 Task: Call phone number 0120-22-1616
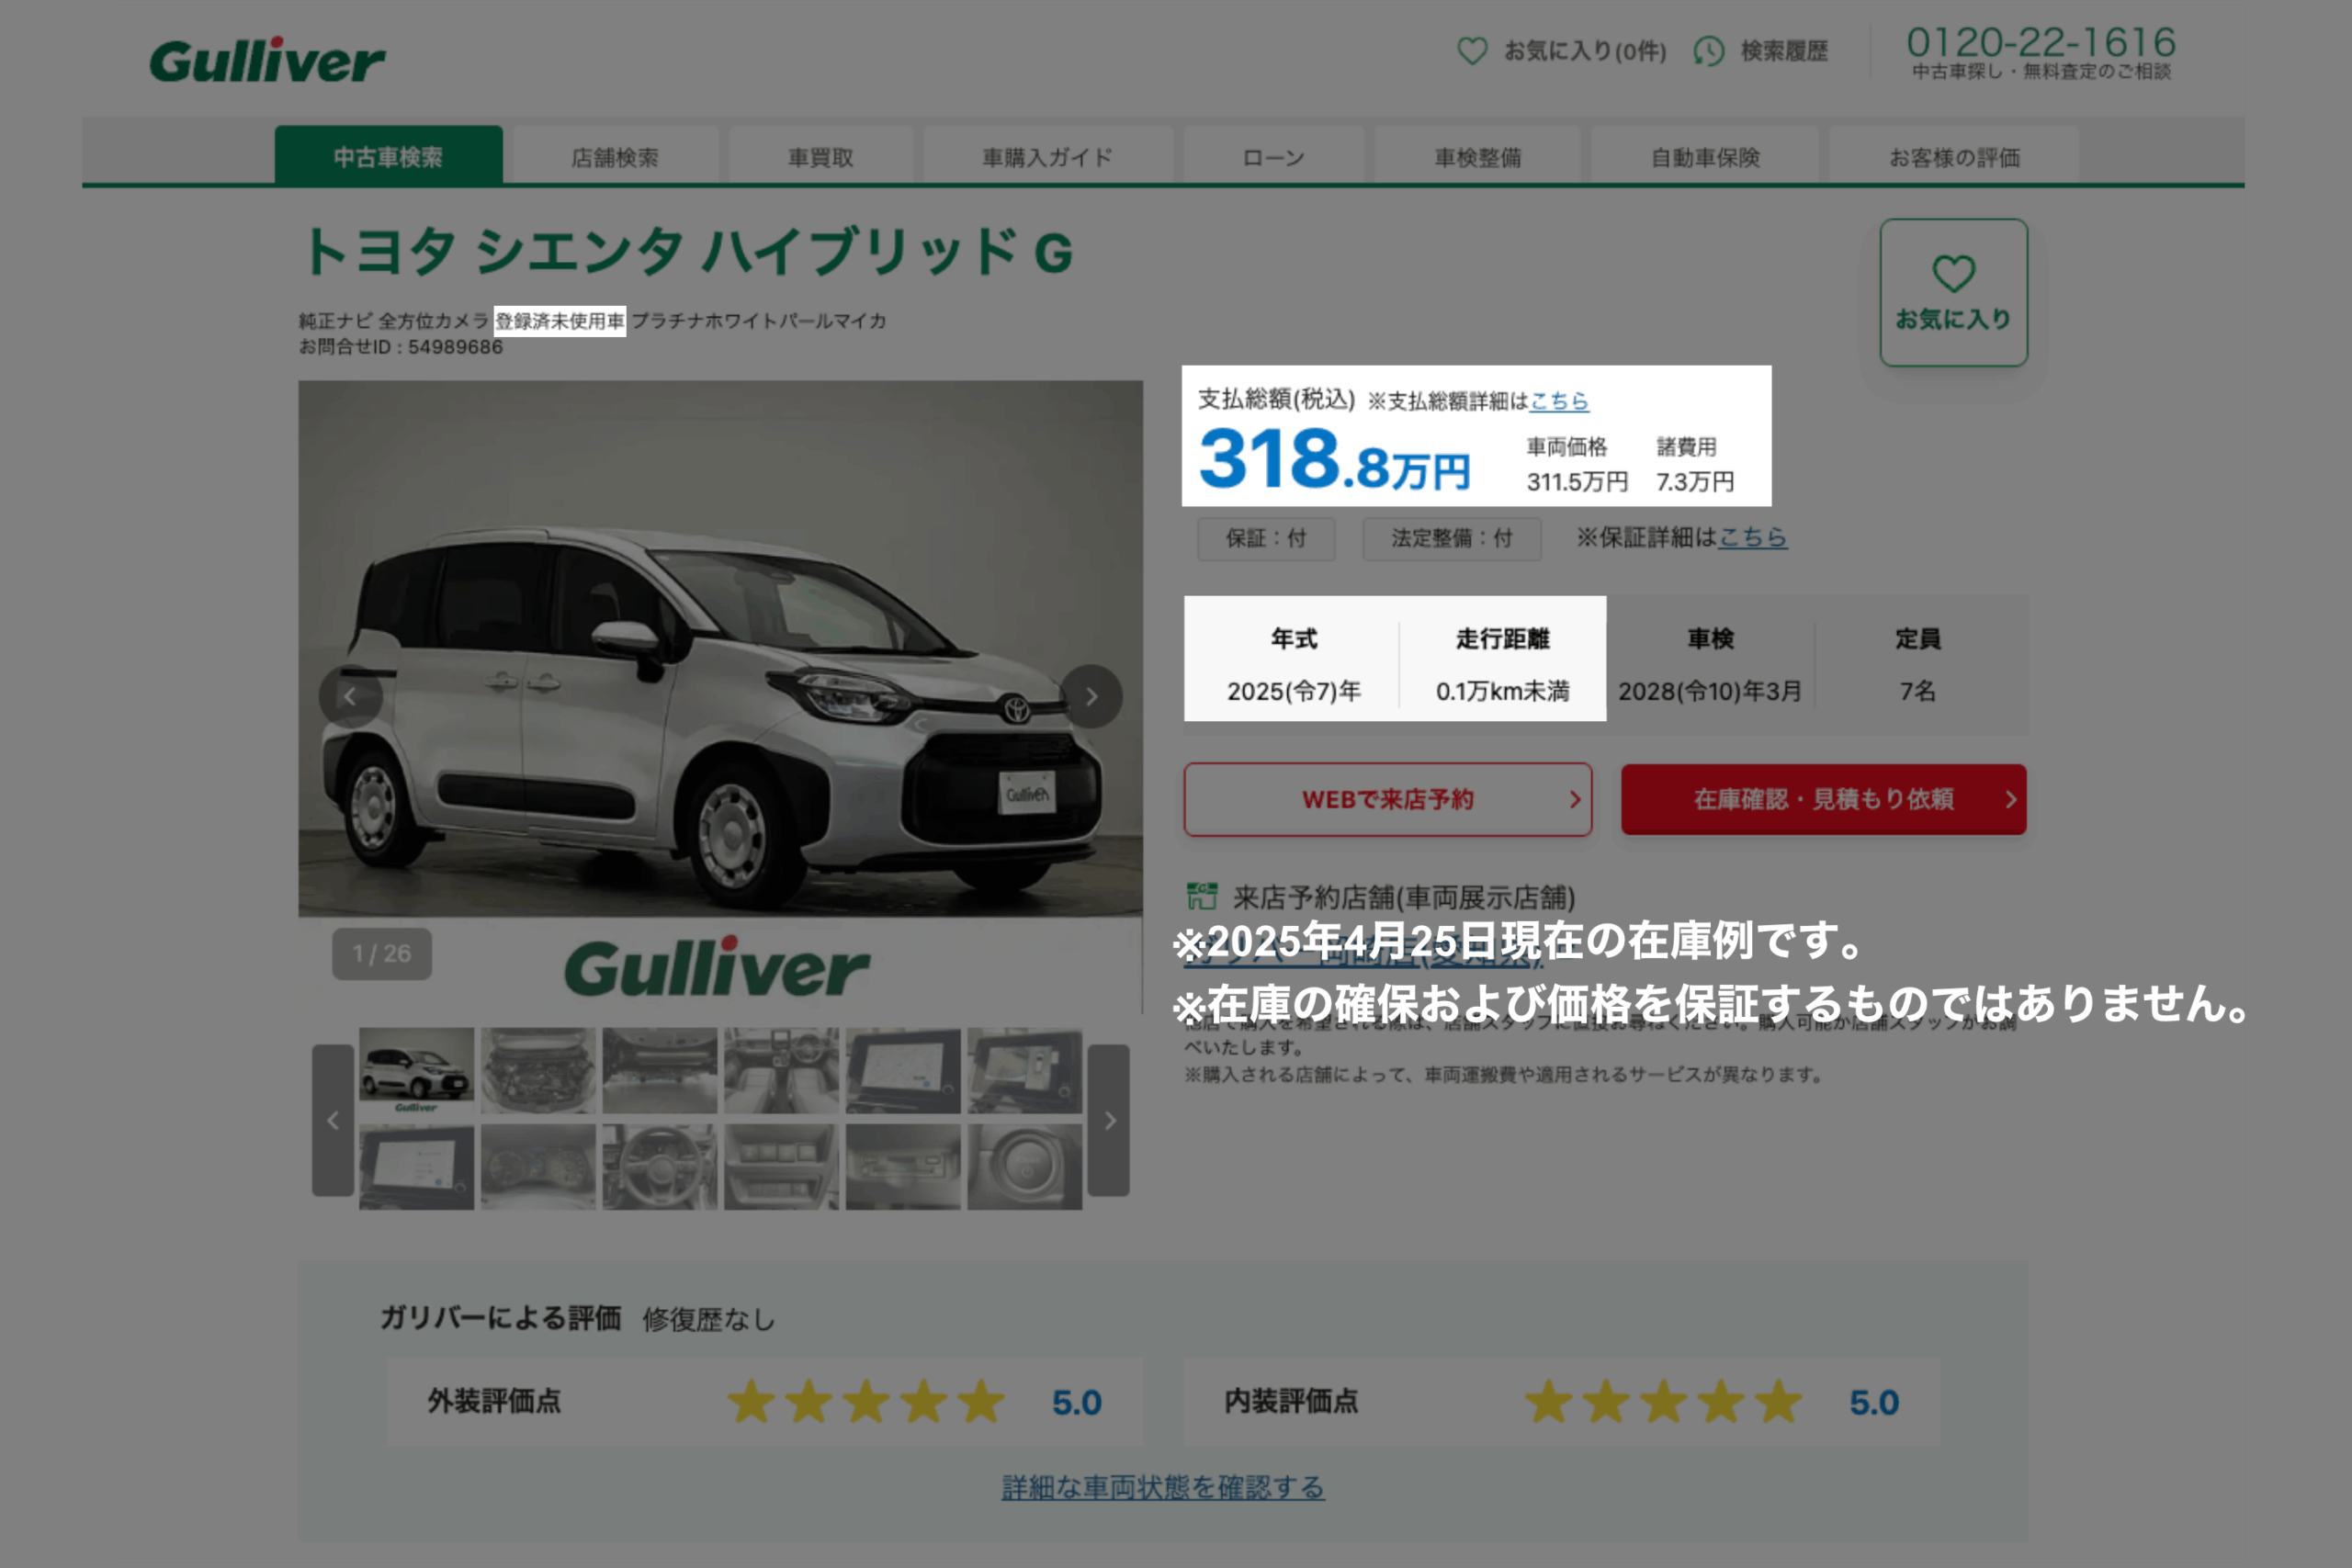[2041, 43]
